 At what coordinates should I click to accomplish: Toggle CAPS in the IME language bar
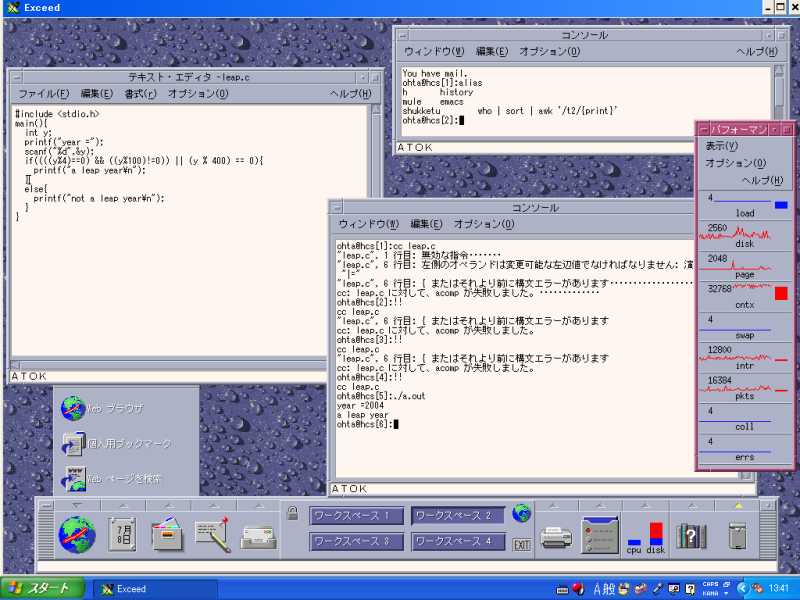(x=710, y=584)
